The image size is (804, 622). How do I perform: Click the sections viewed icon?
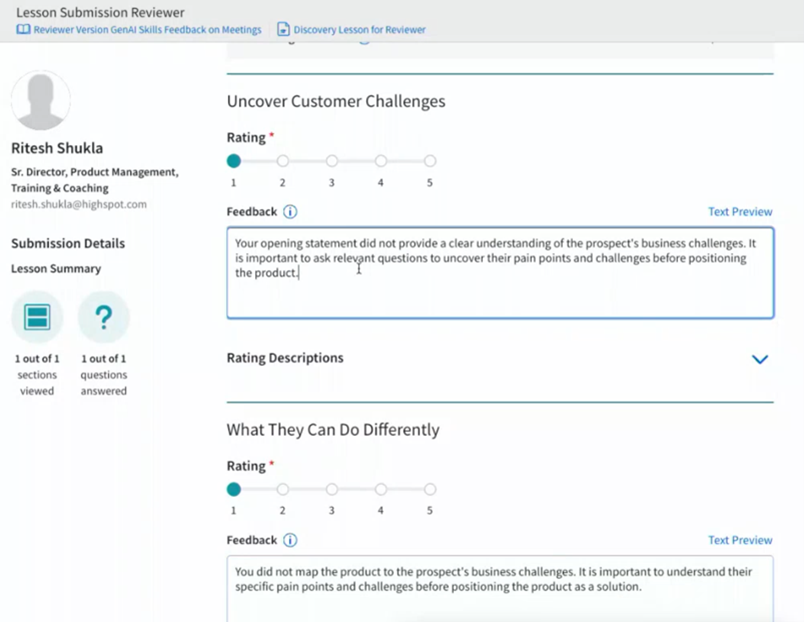(37, 318)
